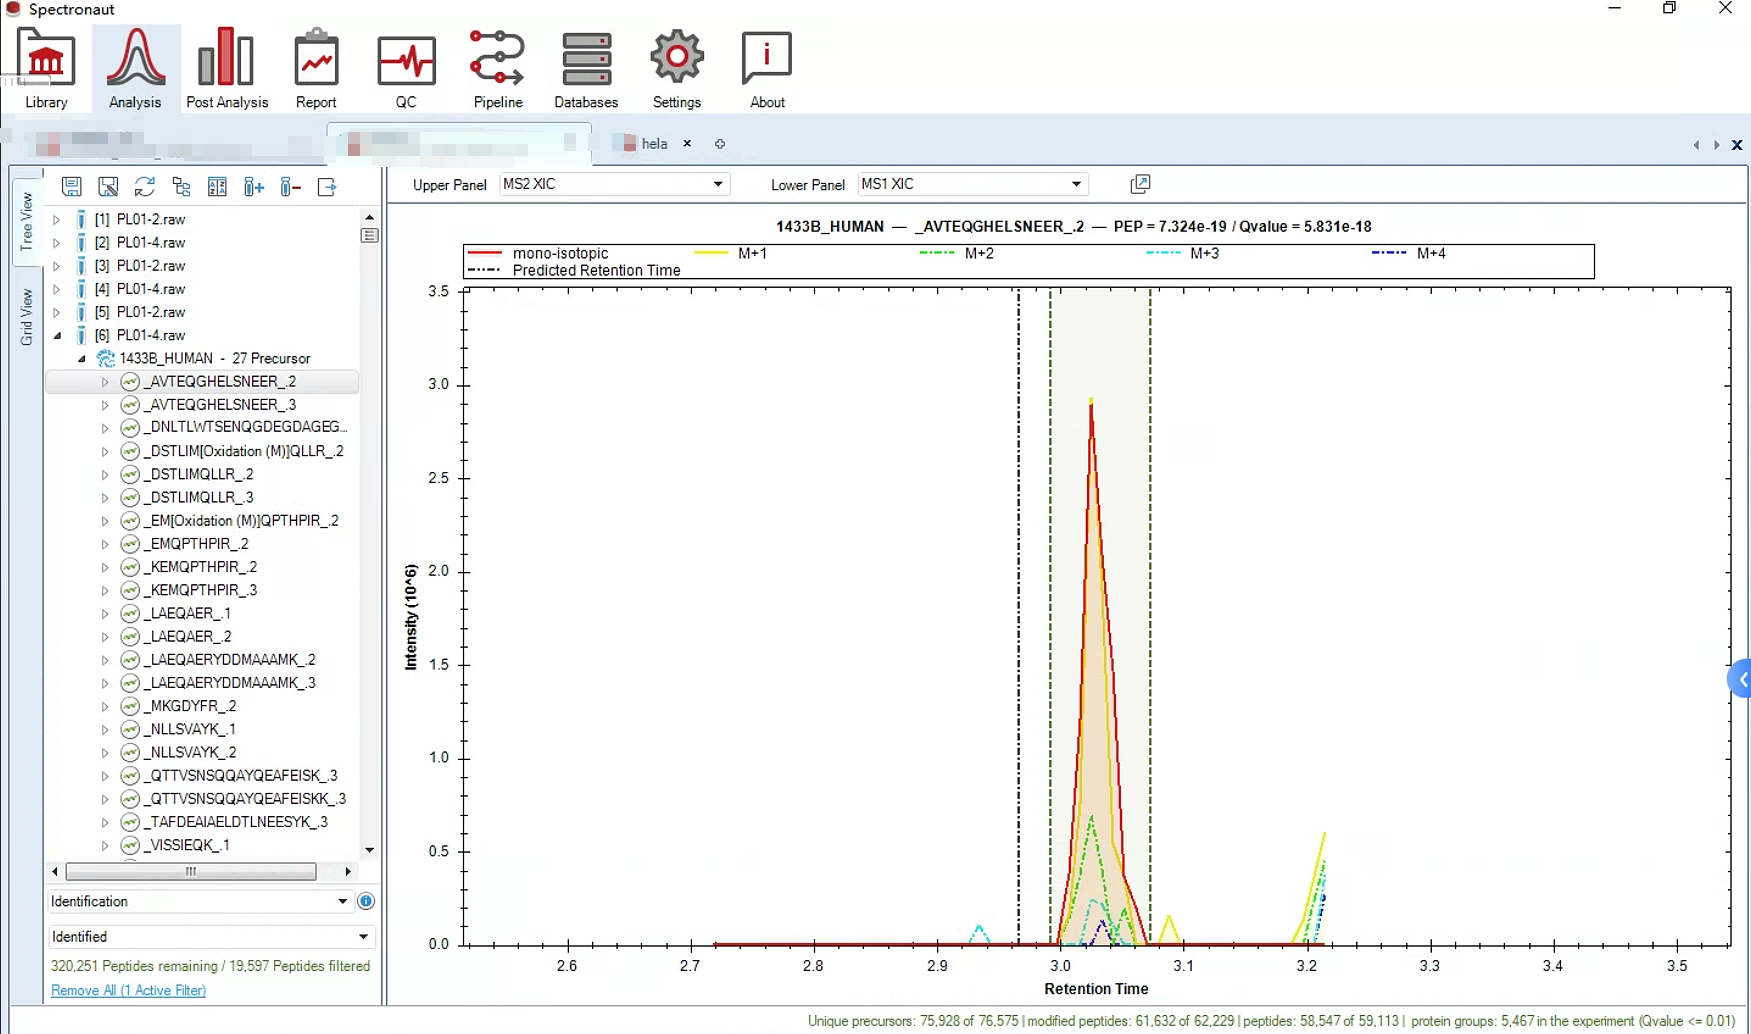Switch to the Grid View tab
This screenshot has width=1751, height=1034.
point(27,316)
